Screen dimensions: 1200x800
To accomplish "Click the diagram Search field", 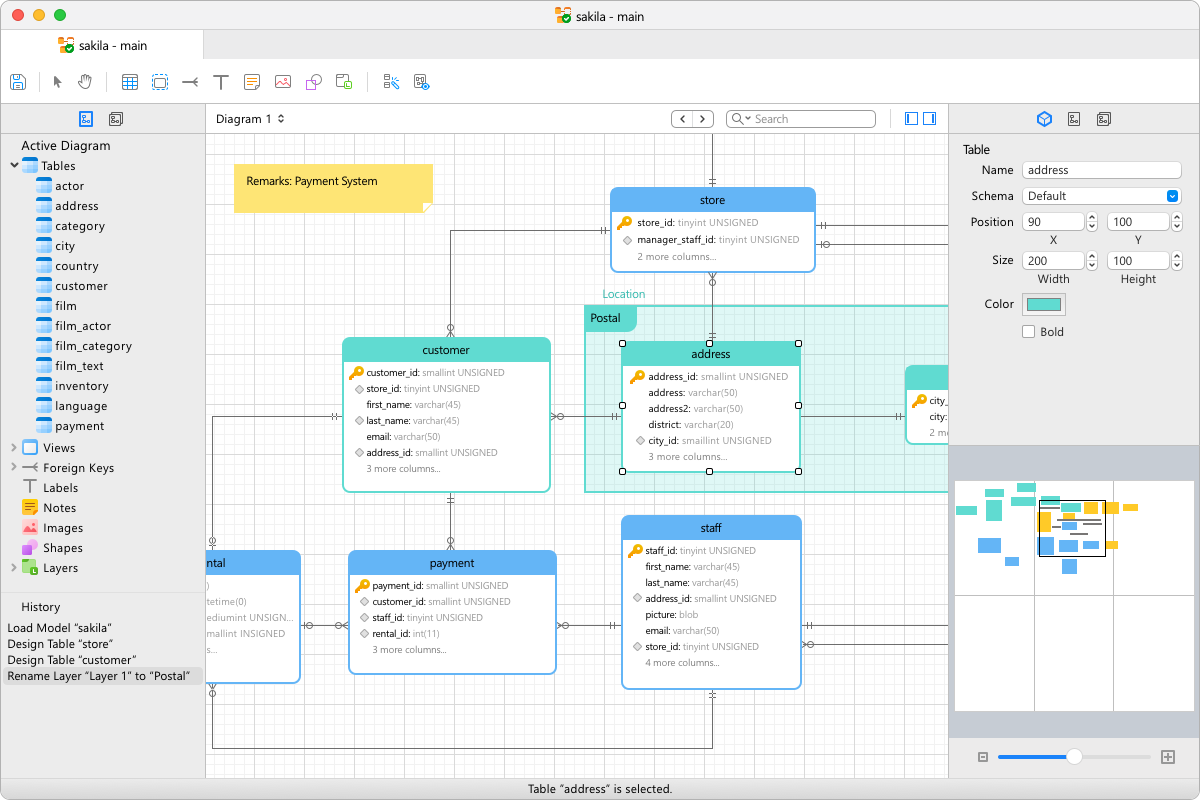I will 801,119.
